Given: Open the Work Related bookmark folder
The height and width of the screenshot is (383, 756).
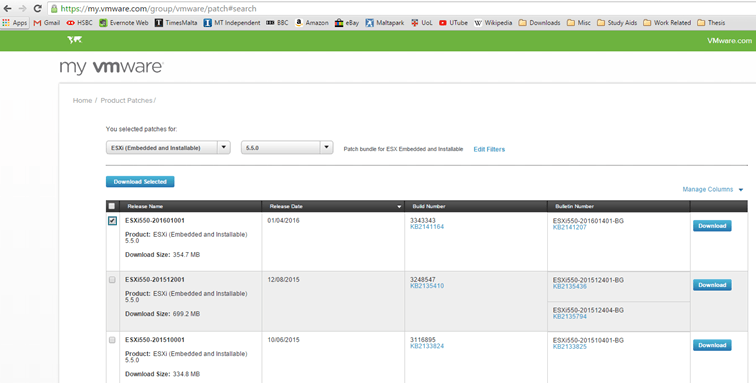Looking at the screenshot, I should click(667, 23).
